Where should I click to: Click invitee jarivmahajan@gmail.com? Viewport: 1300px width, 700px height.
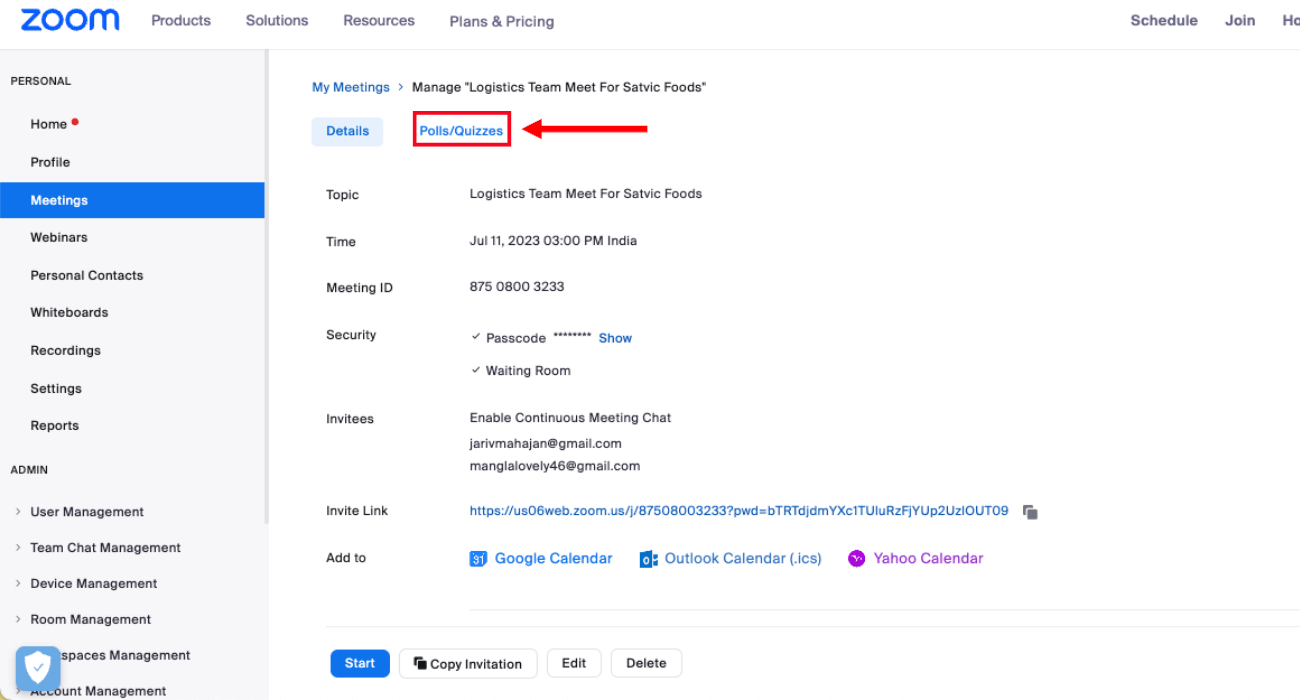point(546,443)
